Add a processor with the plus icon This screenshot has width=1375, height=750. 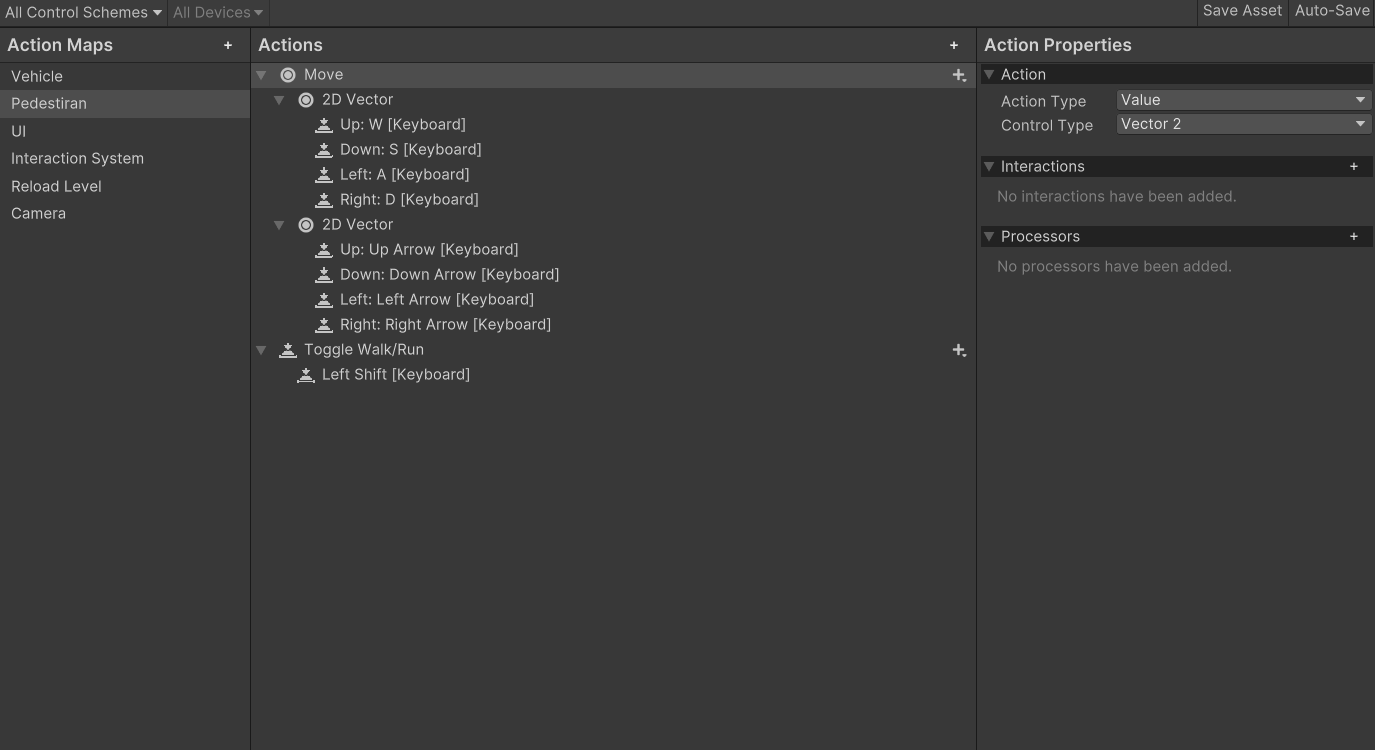1354,236
